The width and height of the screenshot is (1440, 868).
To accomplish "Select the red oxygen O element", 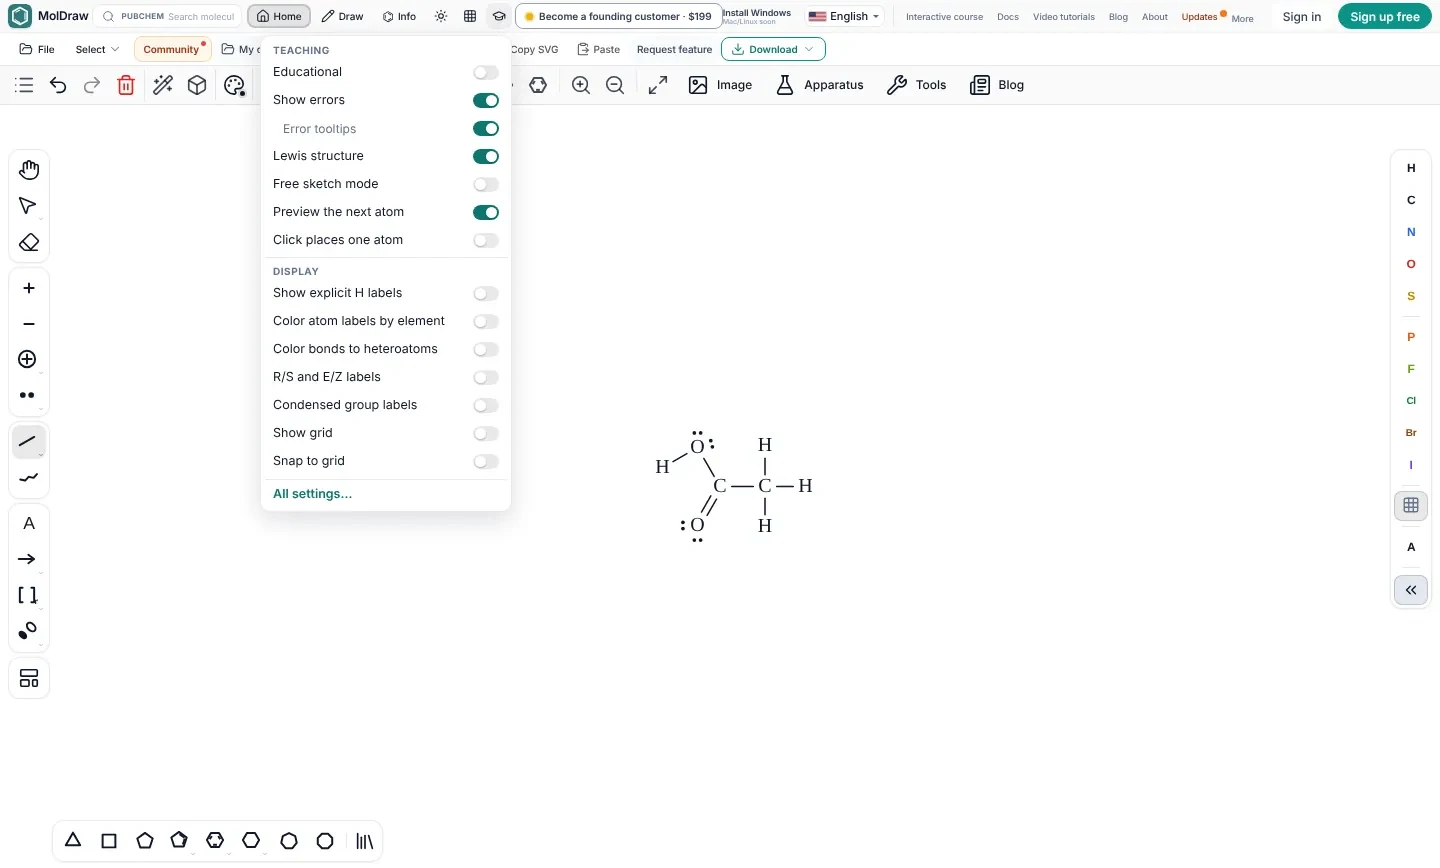I will tap(1411, 264).
